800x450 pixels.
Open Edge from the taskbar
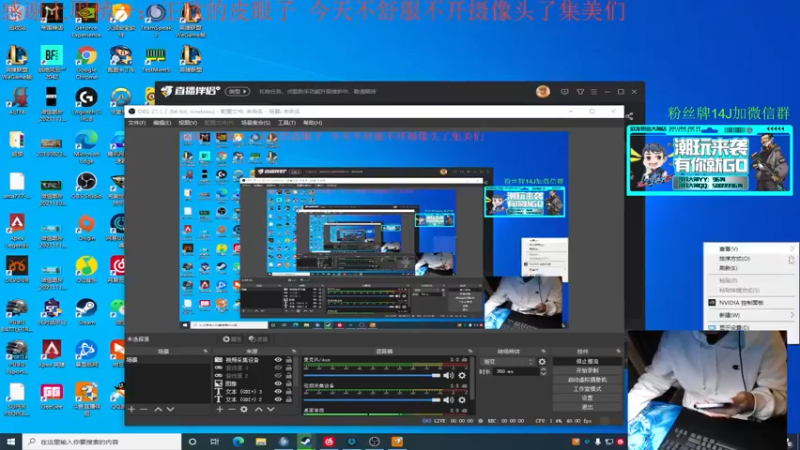tap(238, 441)
